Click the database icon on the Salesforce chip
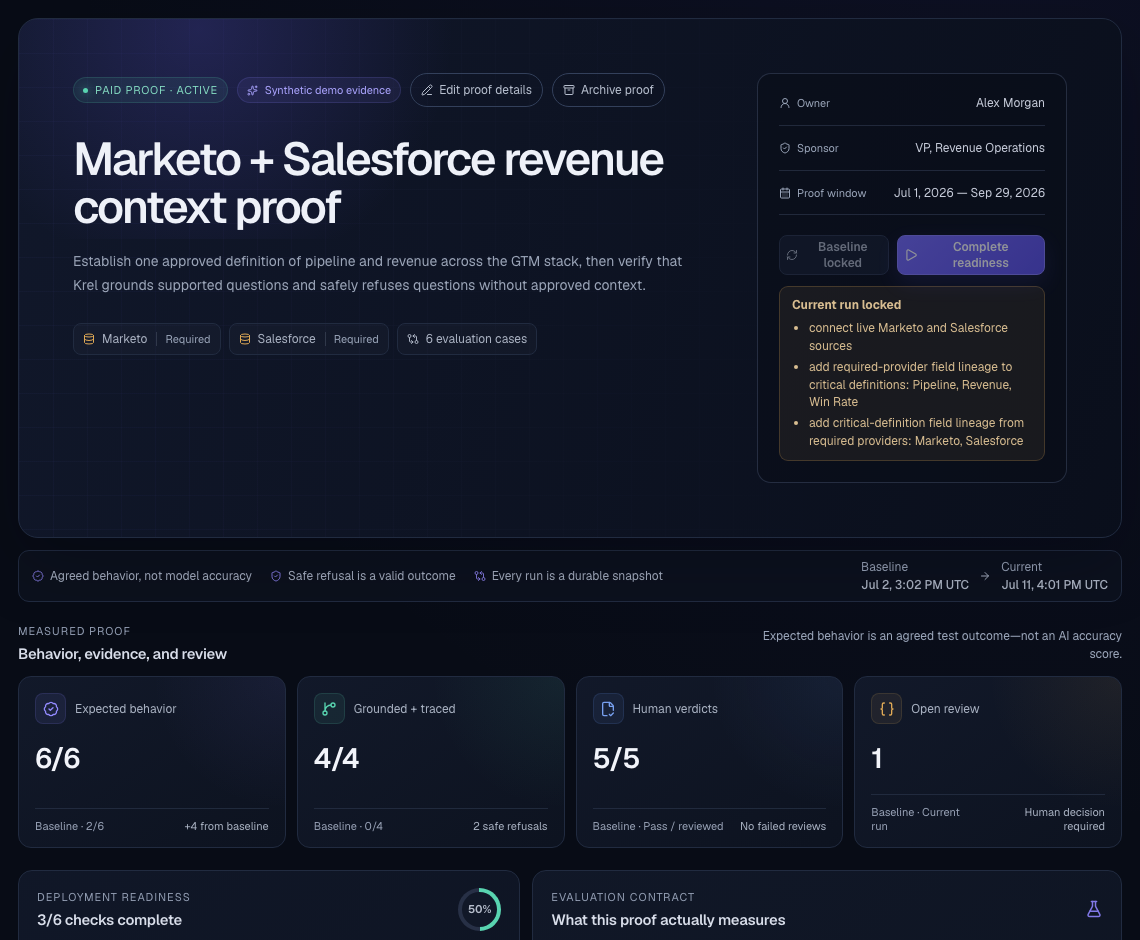1140x940 pixels. (x=244, y=340)
